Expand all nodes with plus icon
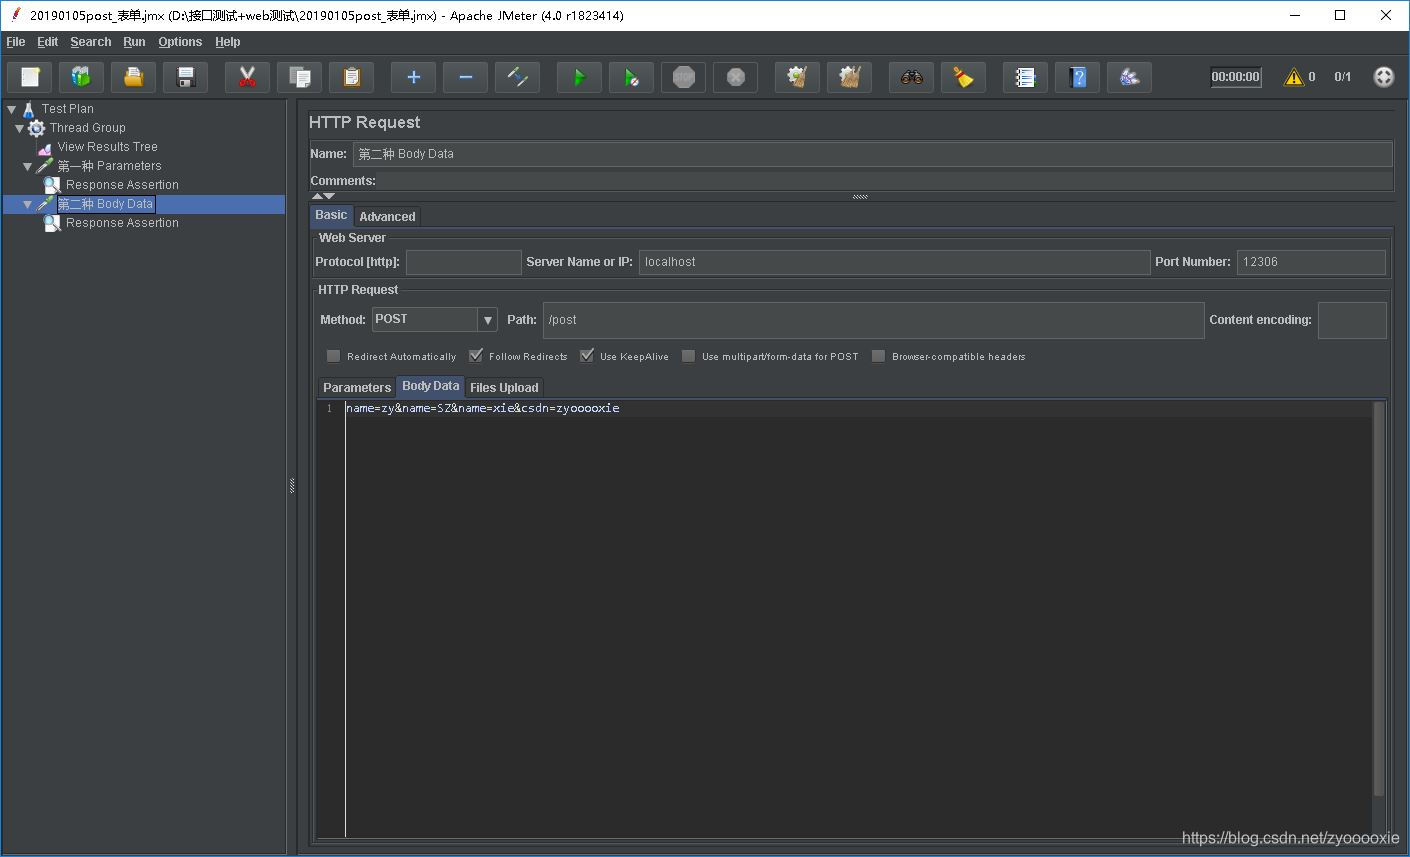1410x857 pixels. [413, 77]
